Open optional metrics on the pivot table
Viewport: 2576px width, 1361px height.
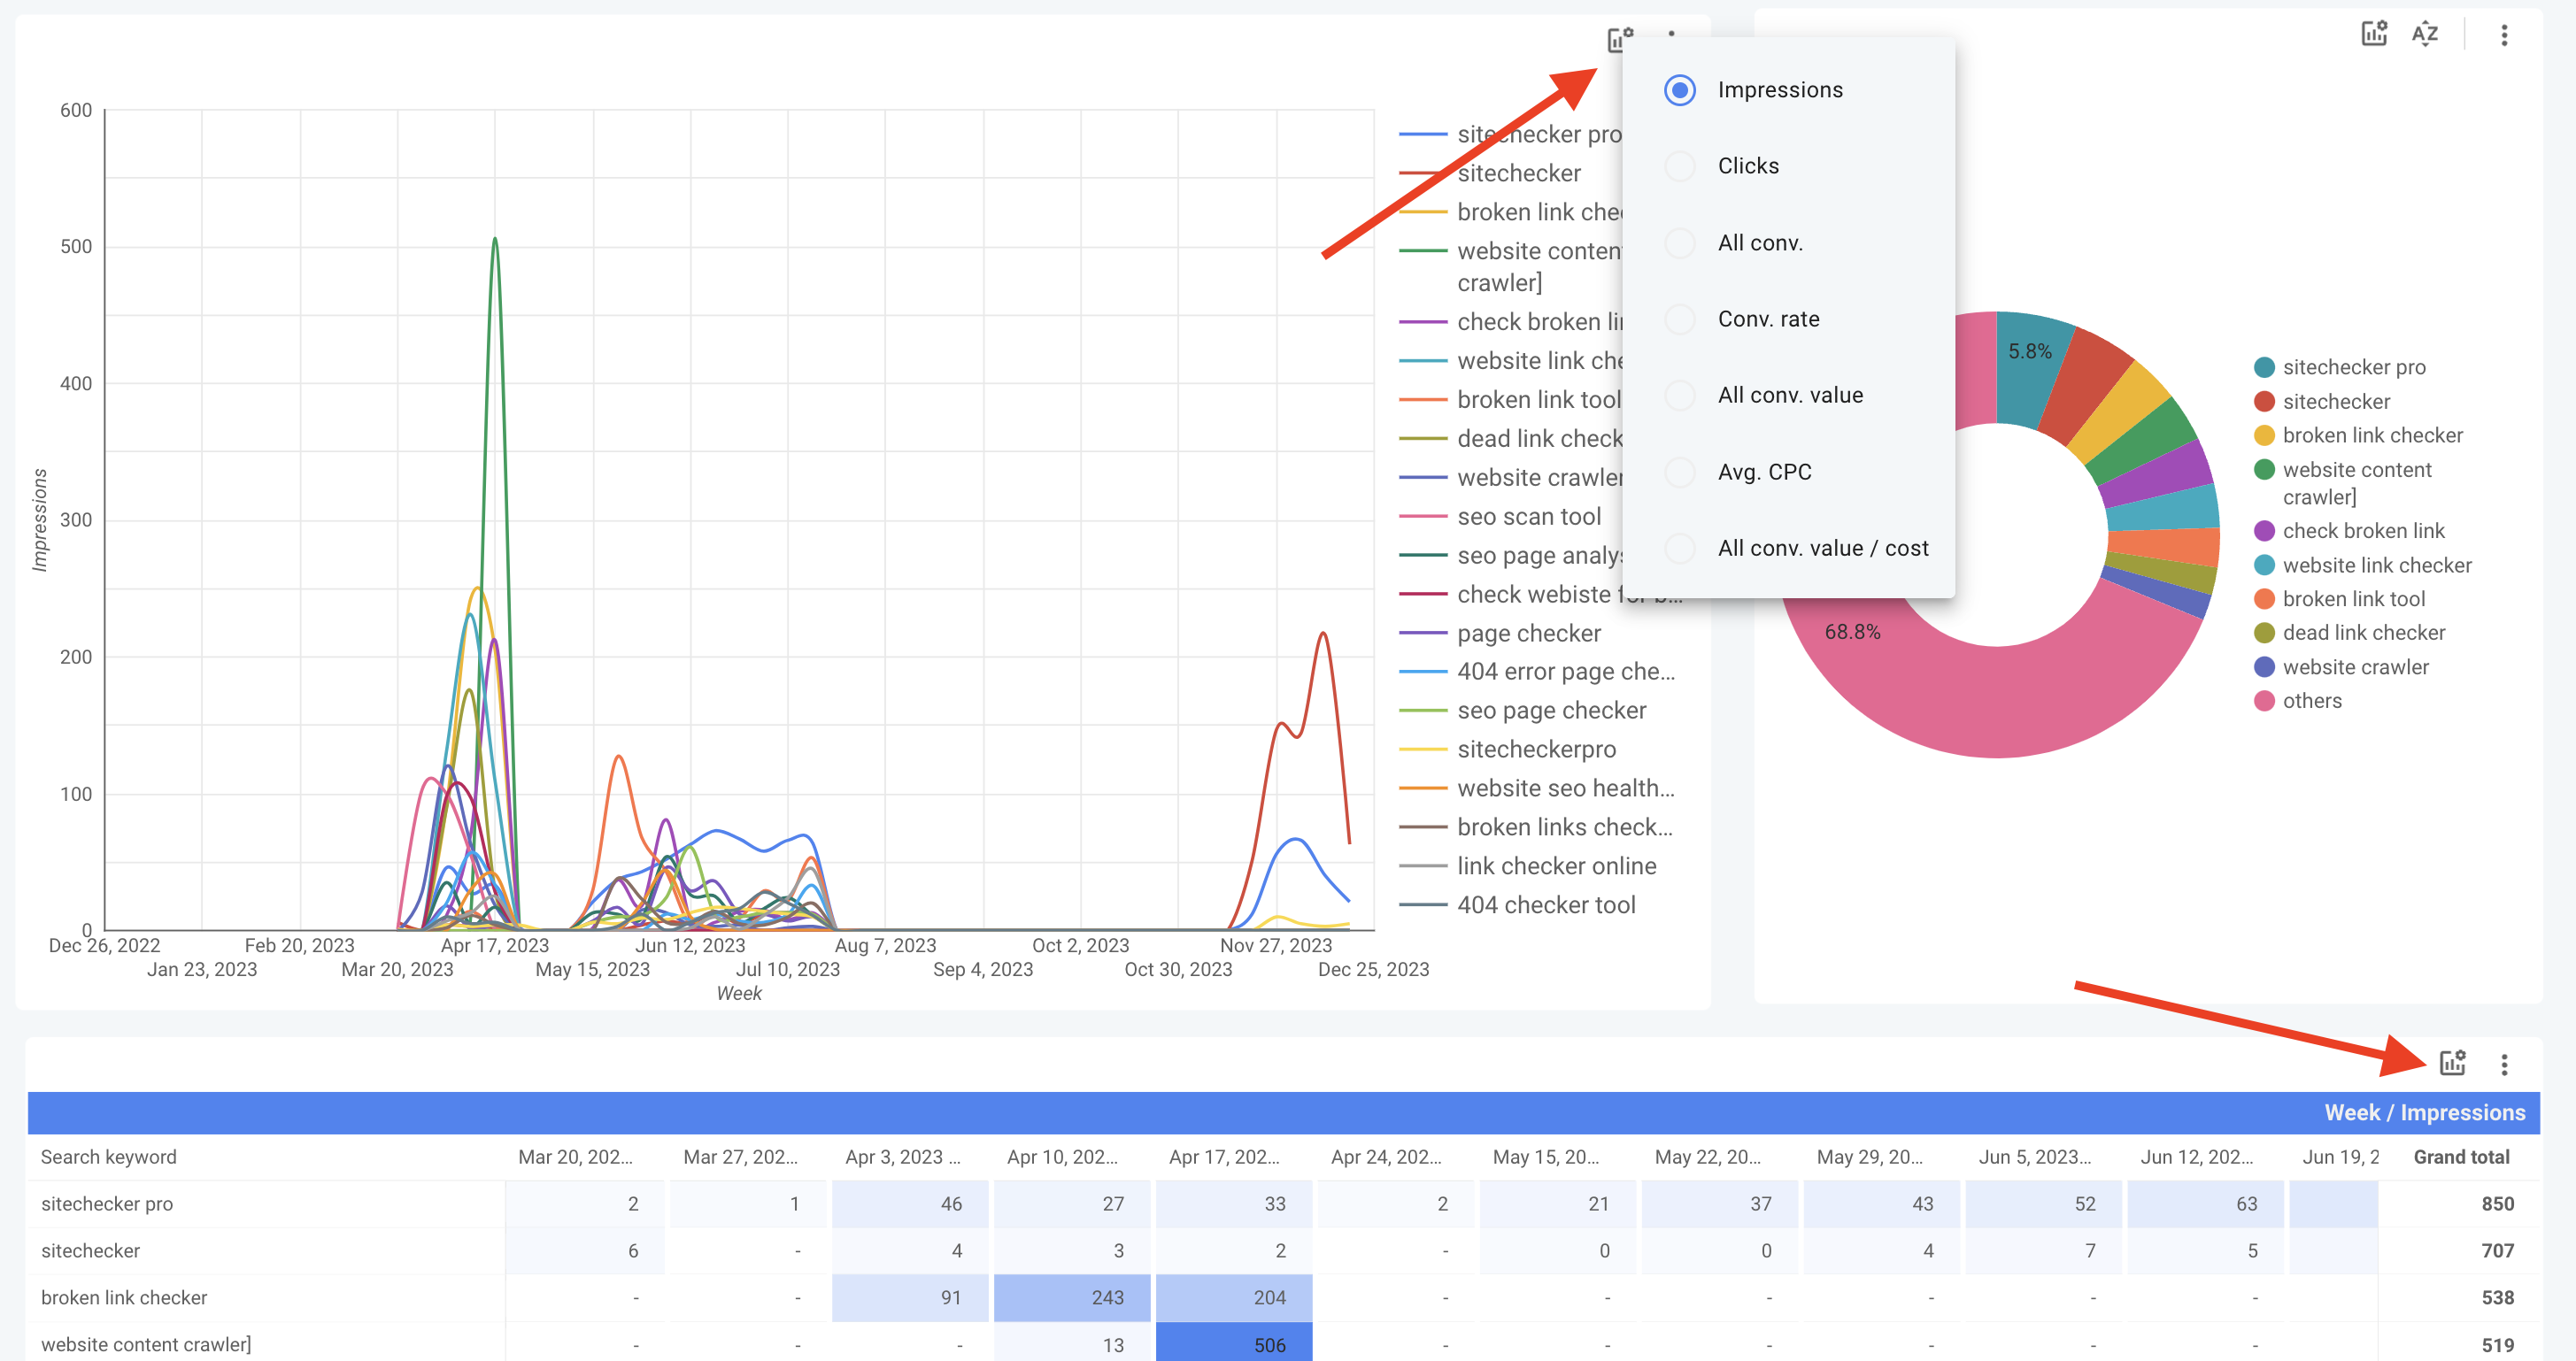[2452, 1063]
